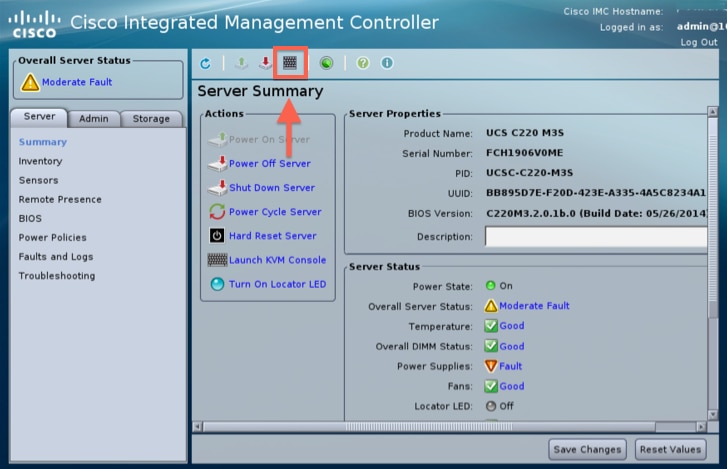
Task: Click the Power Off Server link
Action: coord(270,164)
